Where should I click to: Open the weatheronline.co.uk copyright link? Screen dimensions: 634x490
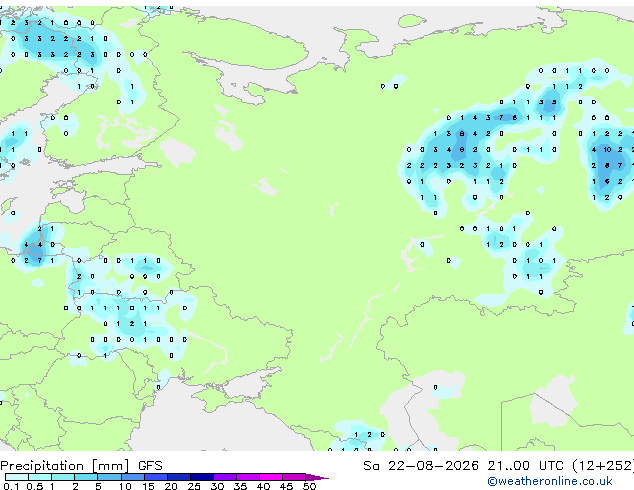click(x=550, y=481)
